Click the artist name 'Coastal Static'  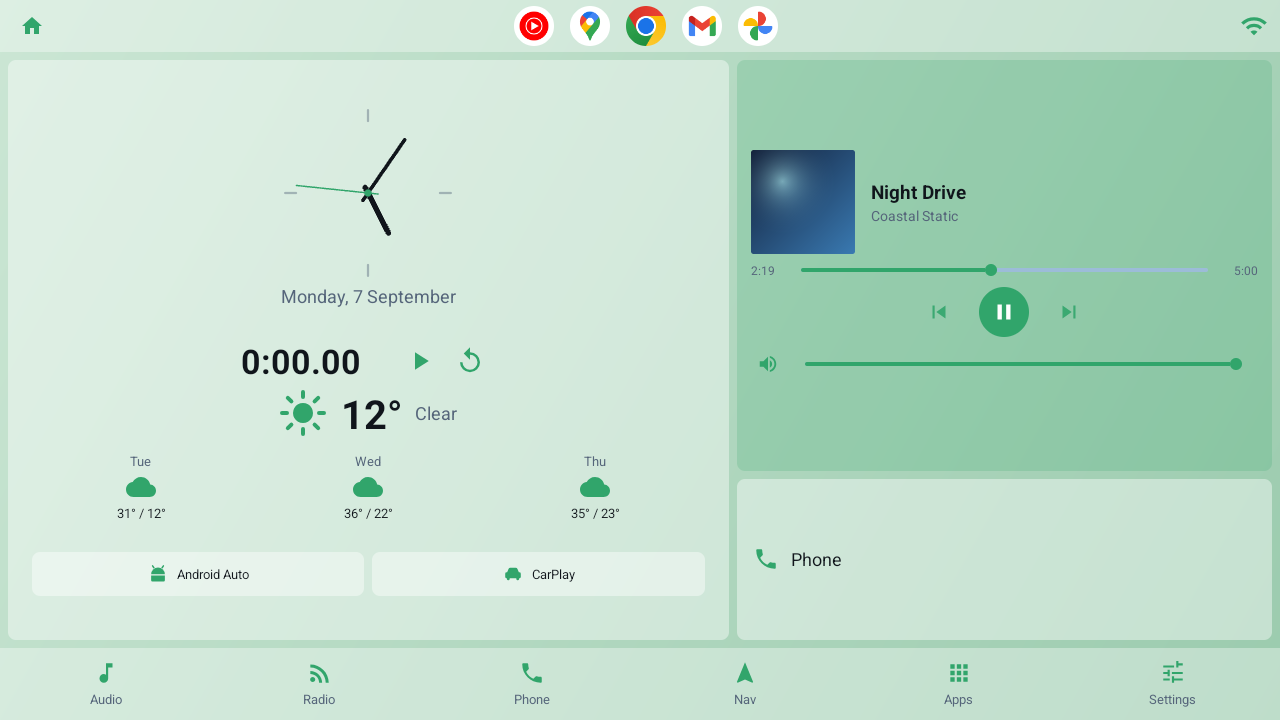click(x=914, y=216)
